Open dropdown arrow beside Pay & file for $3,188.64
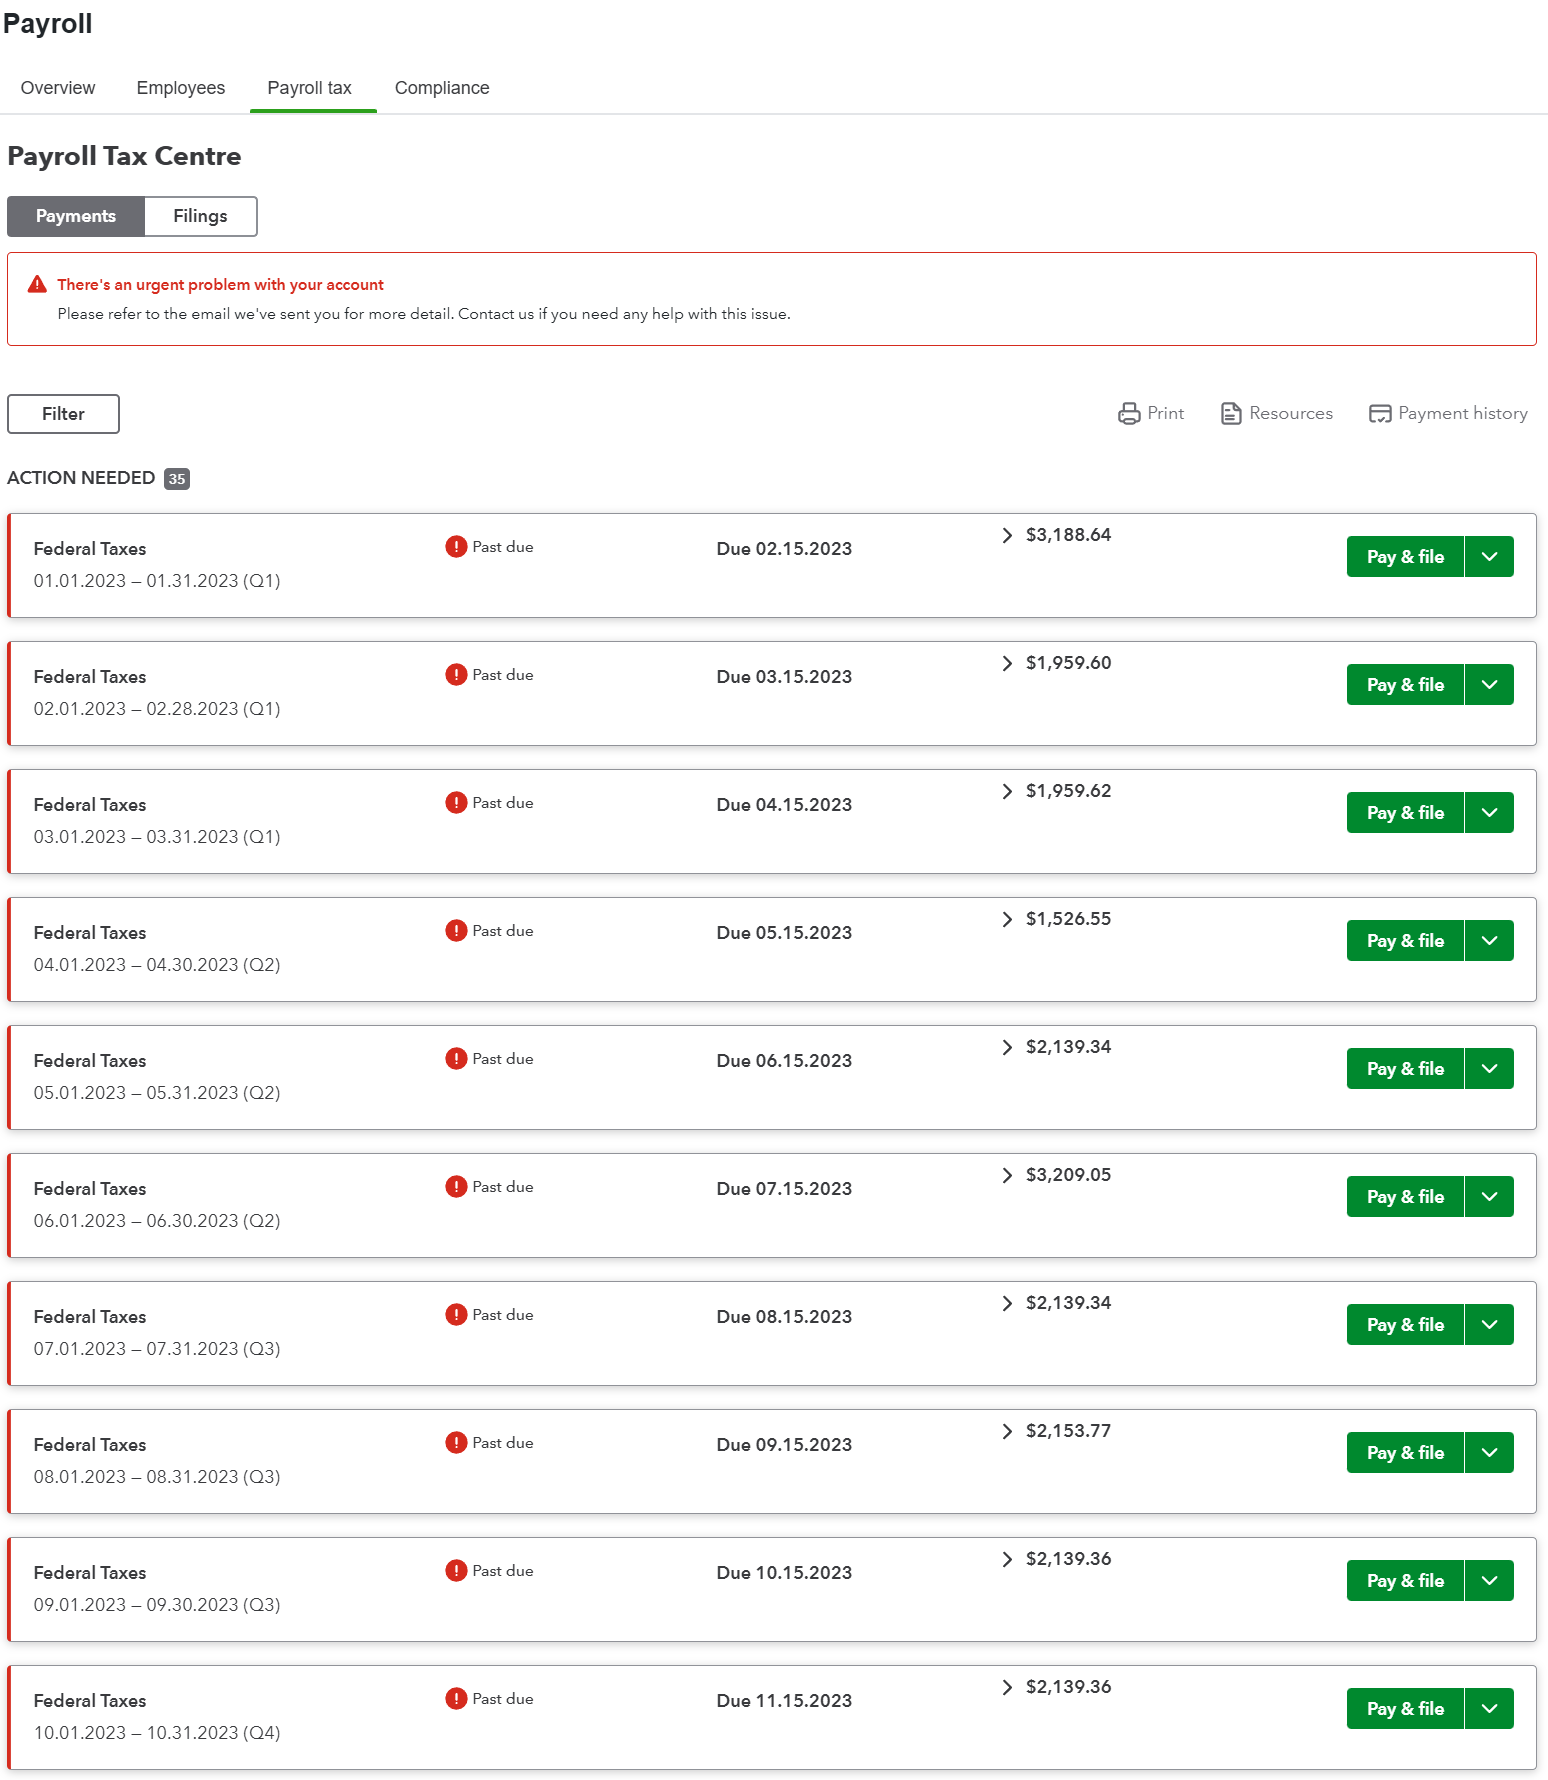 (x=1489, y=557)
